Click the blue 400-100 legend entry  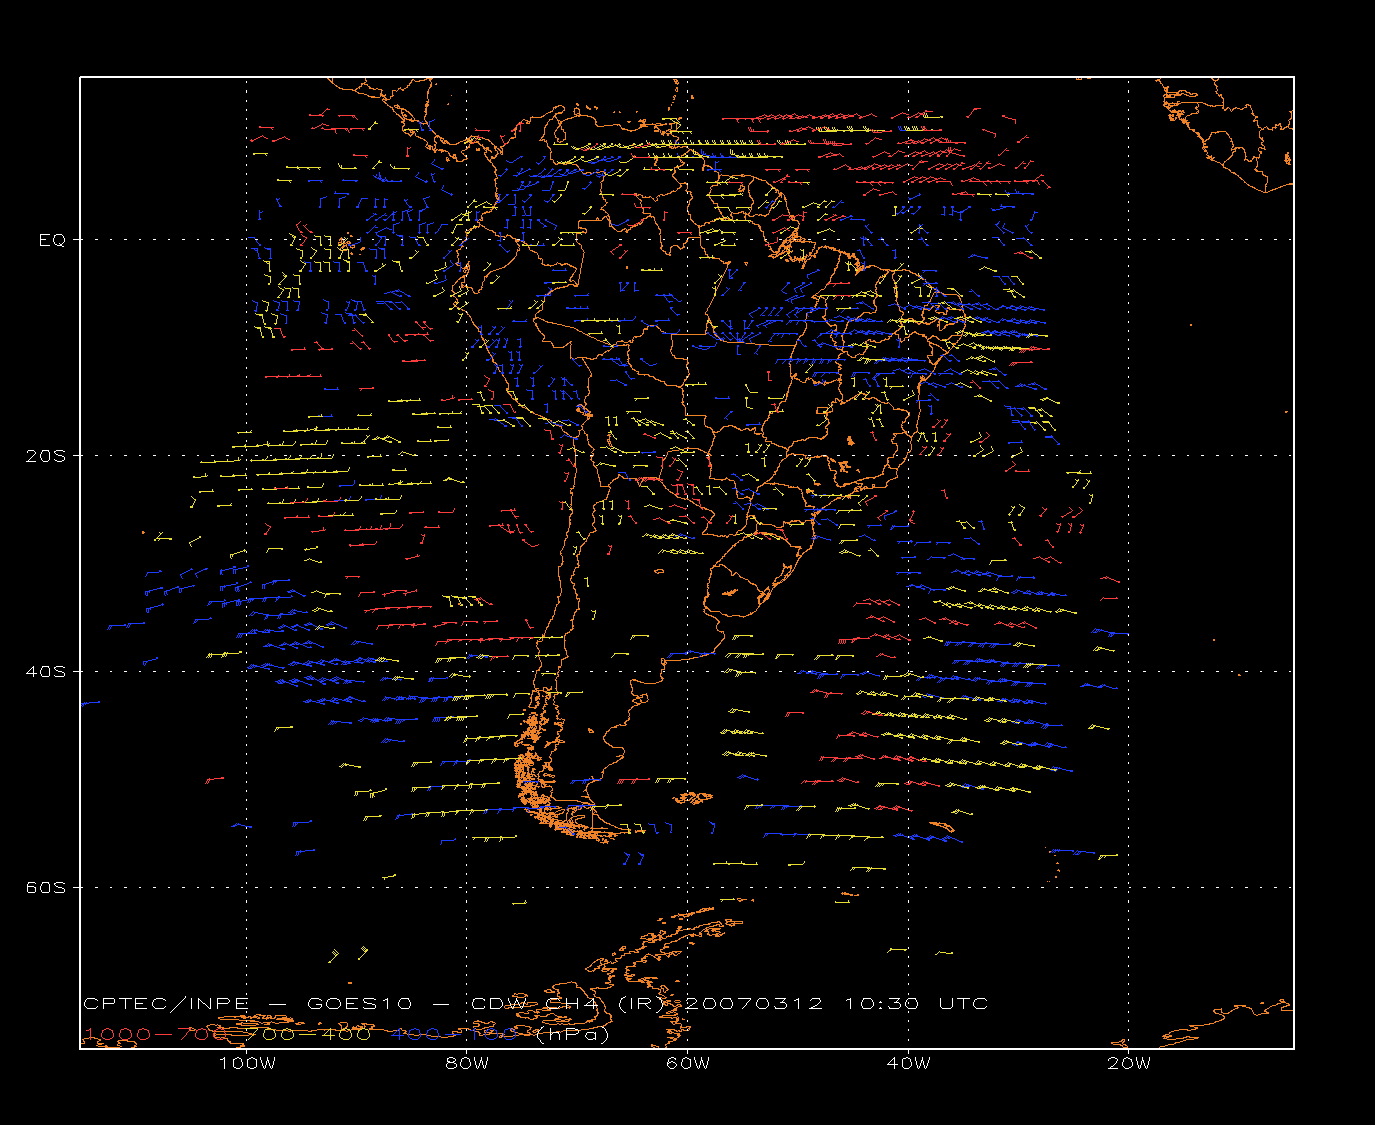pyautogui.click(x=453, y=1034)
